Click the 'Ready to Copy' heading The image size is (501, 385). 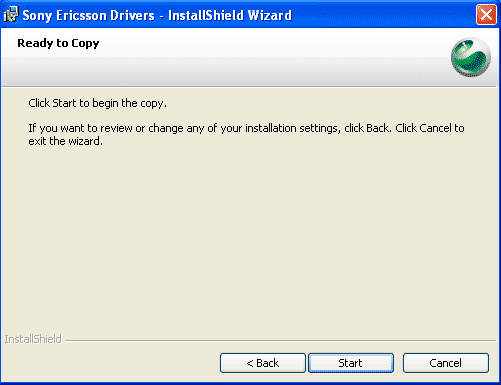[58, 43]
